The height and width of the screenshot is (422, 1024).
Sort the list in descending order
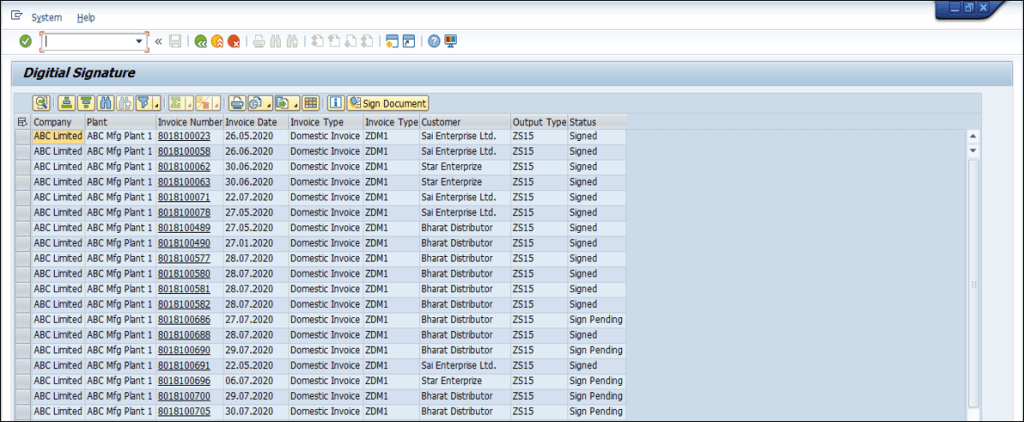click(x=85, y=103)
